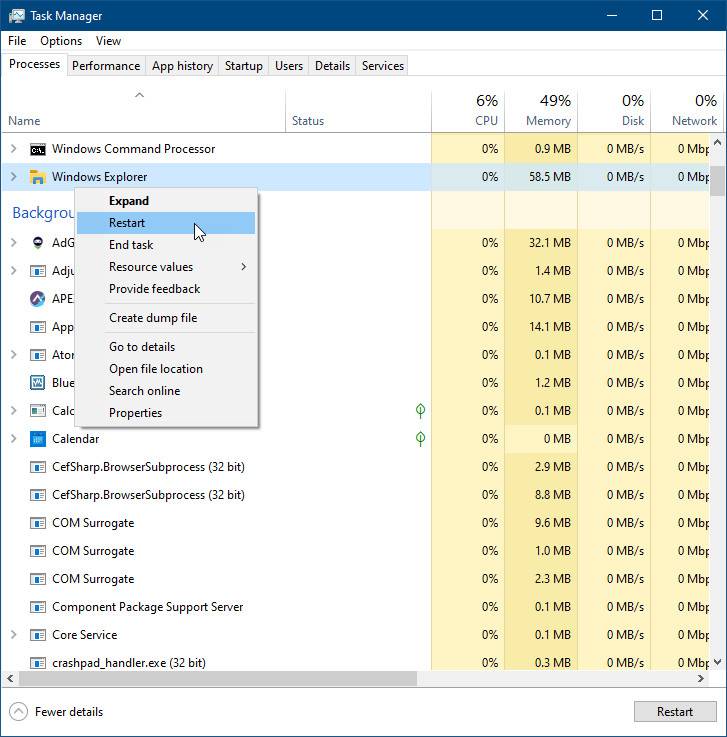Switch to the Users tab
The height and width of the screenshot is (737, 727).
[x=289, y=66]
